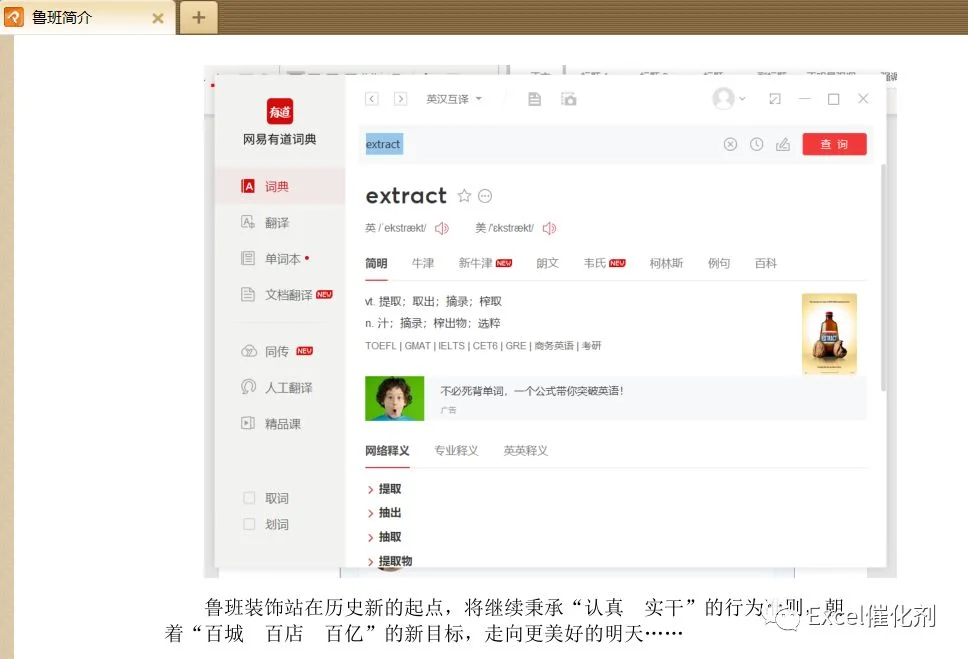Click the surprised boy ad image

[x=394, y=398]
